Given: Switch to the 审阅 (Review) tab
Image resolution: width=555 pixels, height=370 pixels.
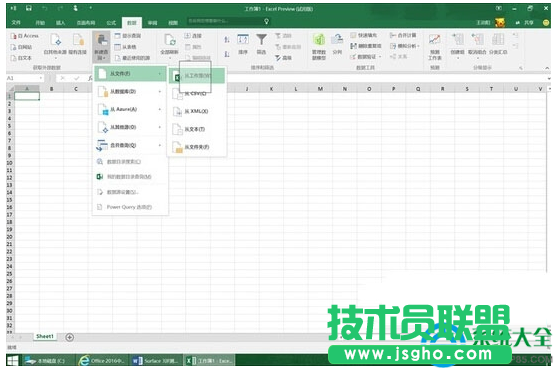Looking at the screenshot, I should pos(153,23).
